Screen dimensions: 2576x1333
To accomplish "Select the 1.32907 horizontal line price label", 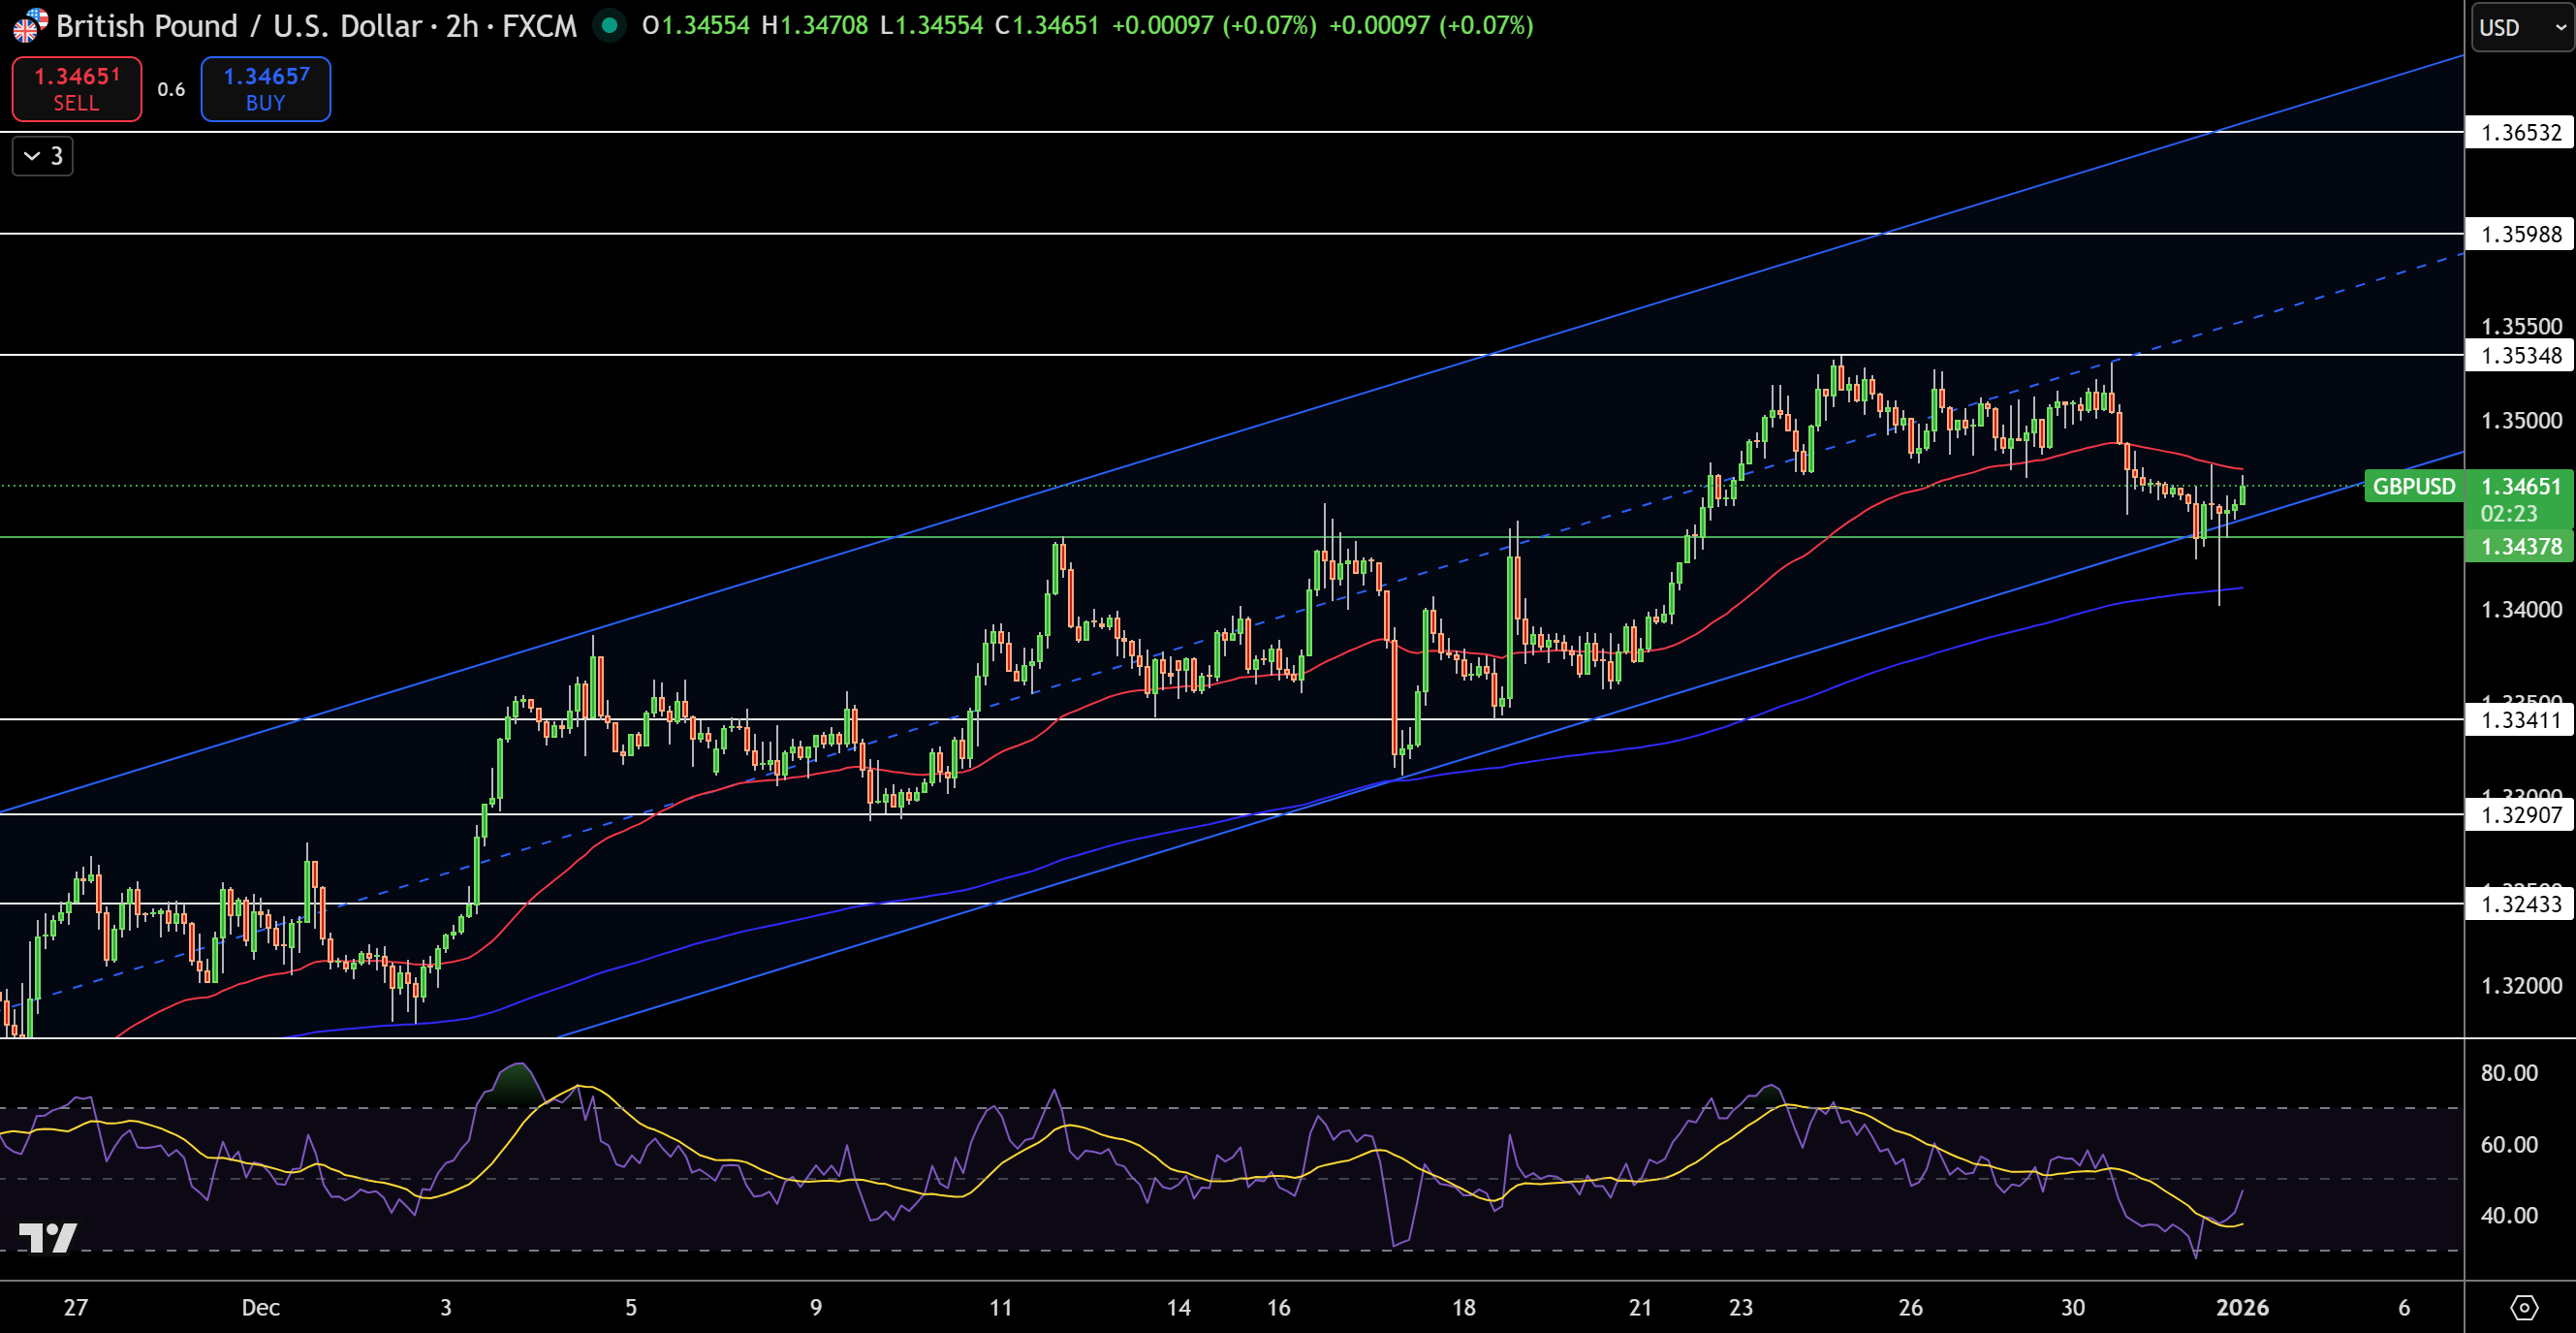I will 2519,815.
